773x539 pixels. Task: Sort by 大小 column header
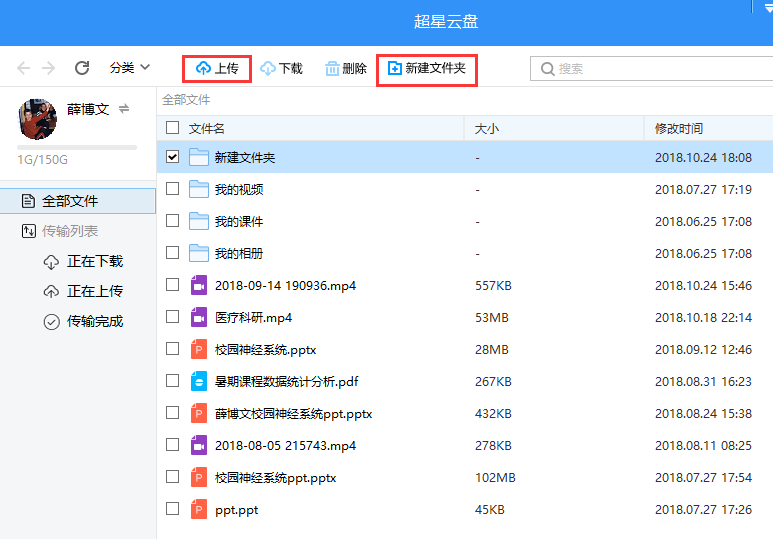tap(487, 129)
